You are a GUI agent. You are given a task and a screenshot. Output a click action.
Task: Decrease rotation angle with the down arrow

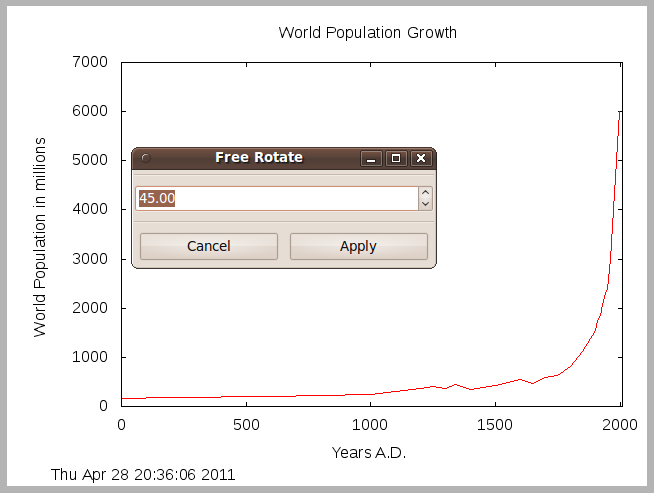pos(425,204)
